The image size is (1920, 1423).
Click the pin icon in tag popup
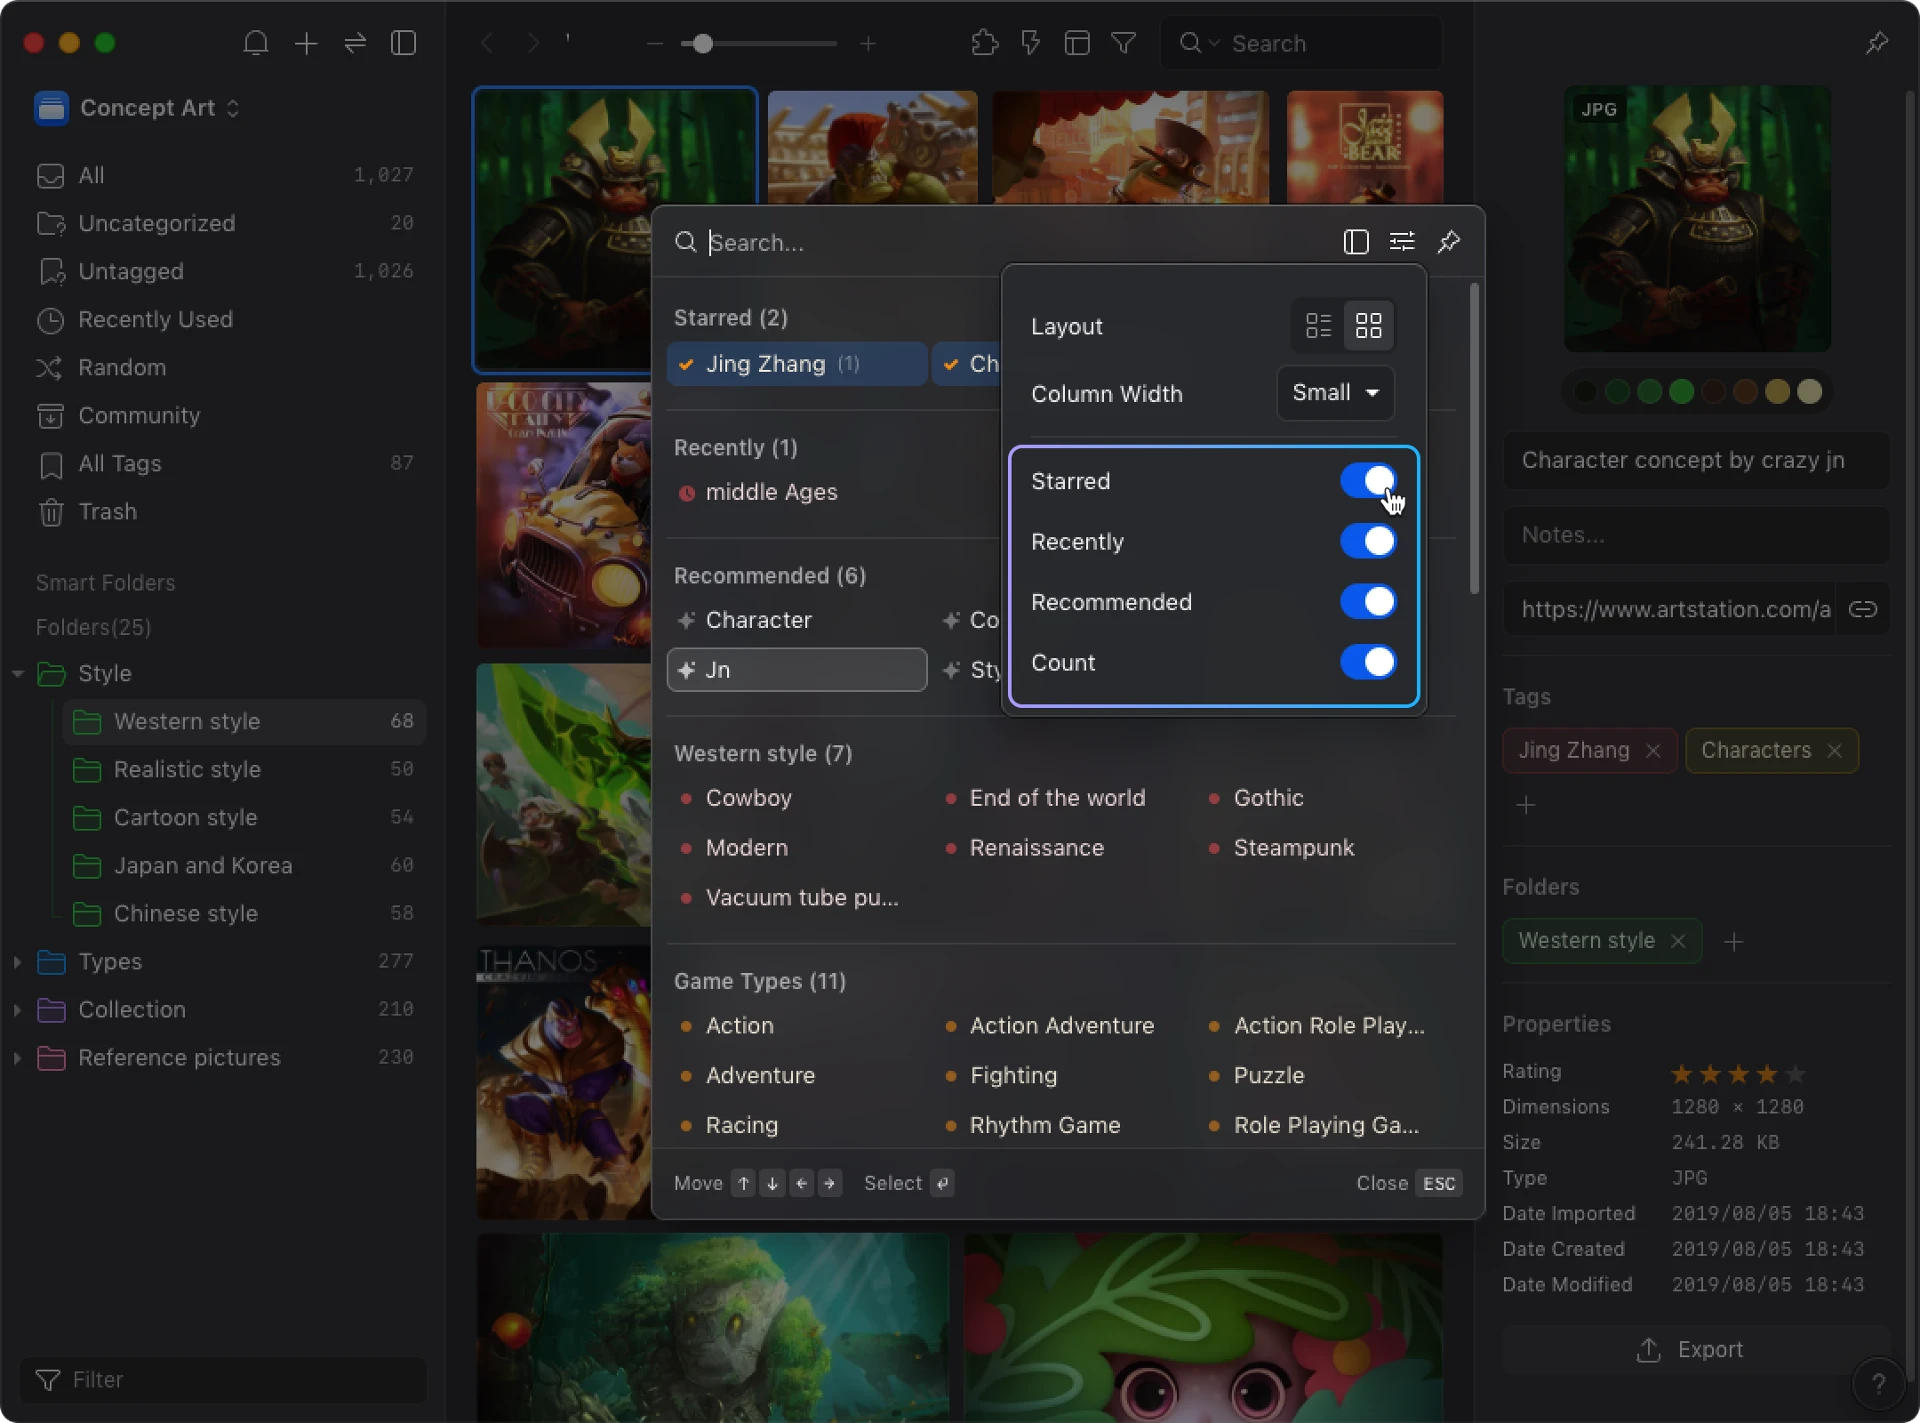(x=1449, y=242)
